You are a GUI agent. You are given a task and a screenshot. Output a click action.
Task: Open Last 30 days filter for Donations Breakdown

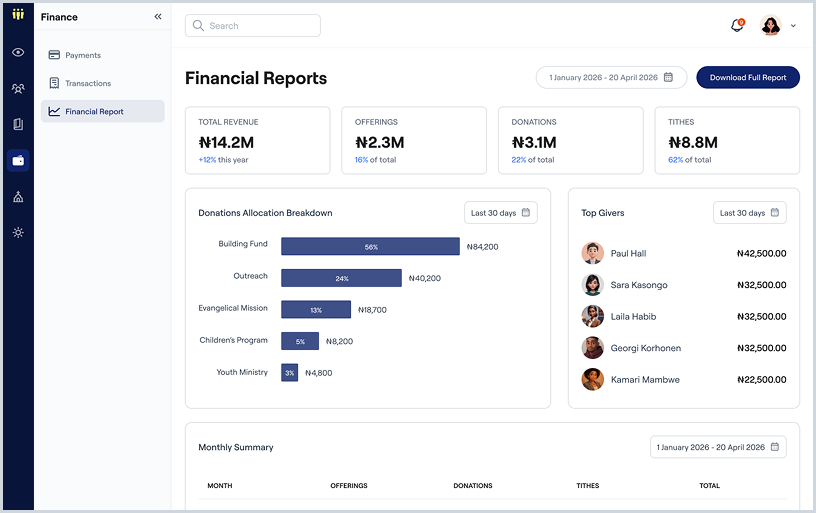[x=501, y=213]
